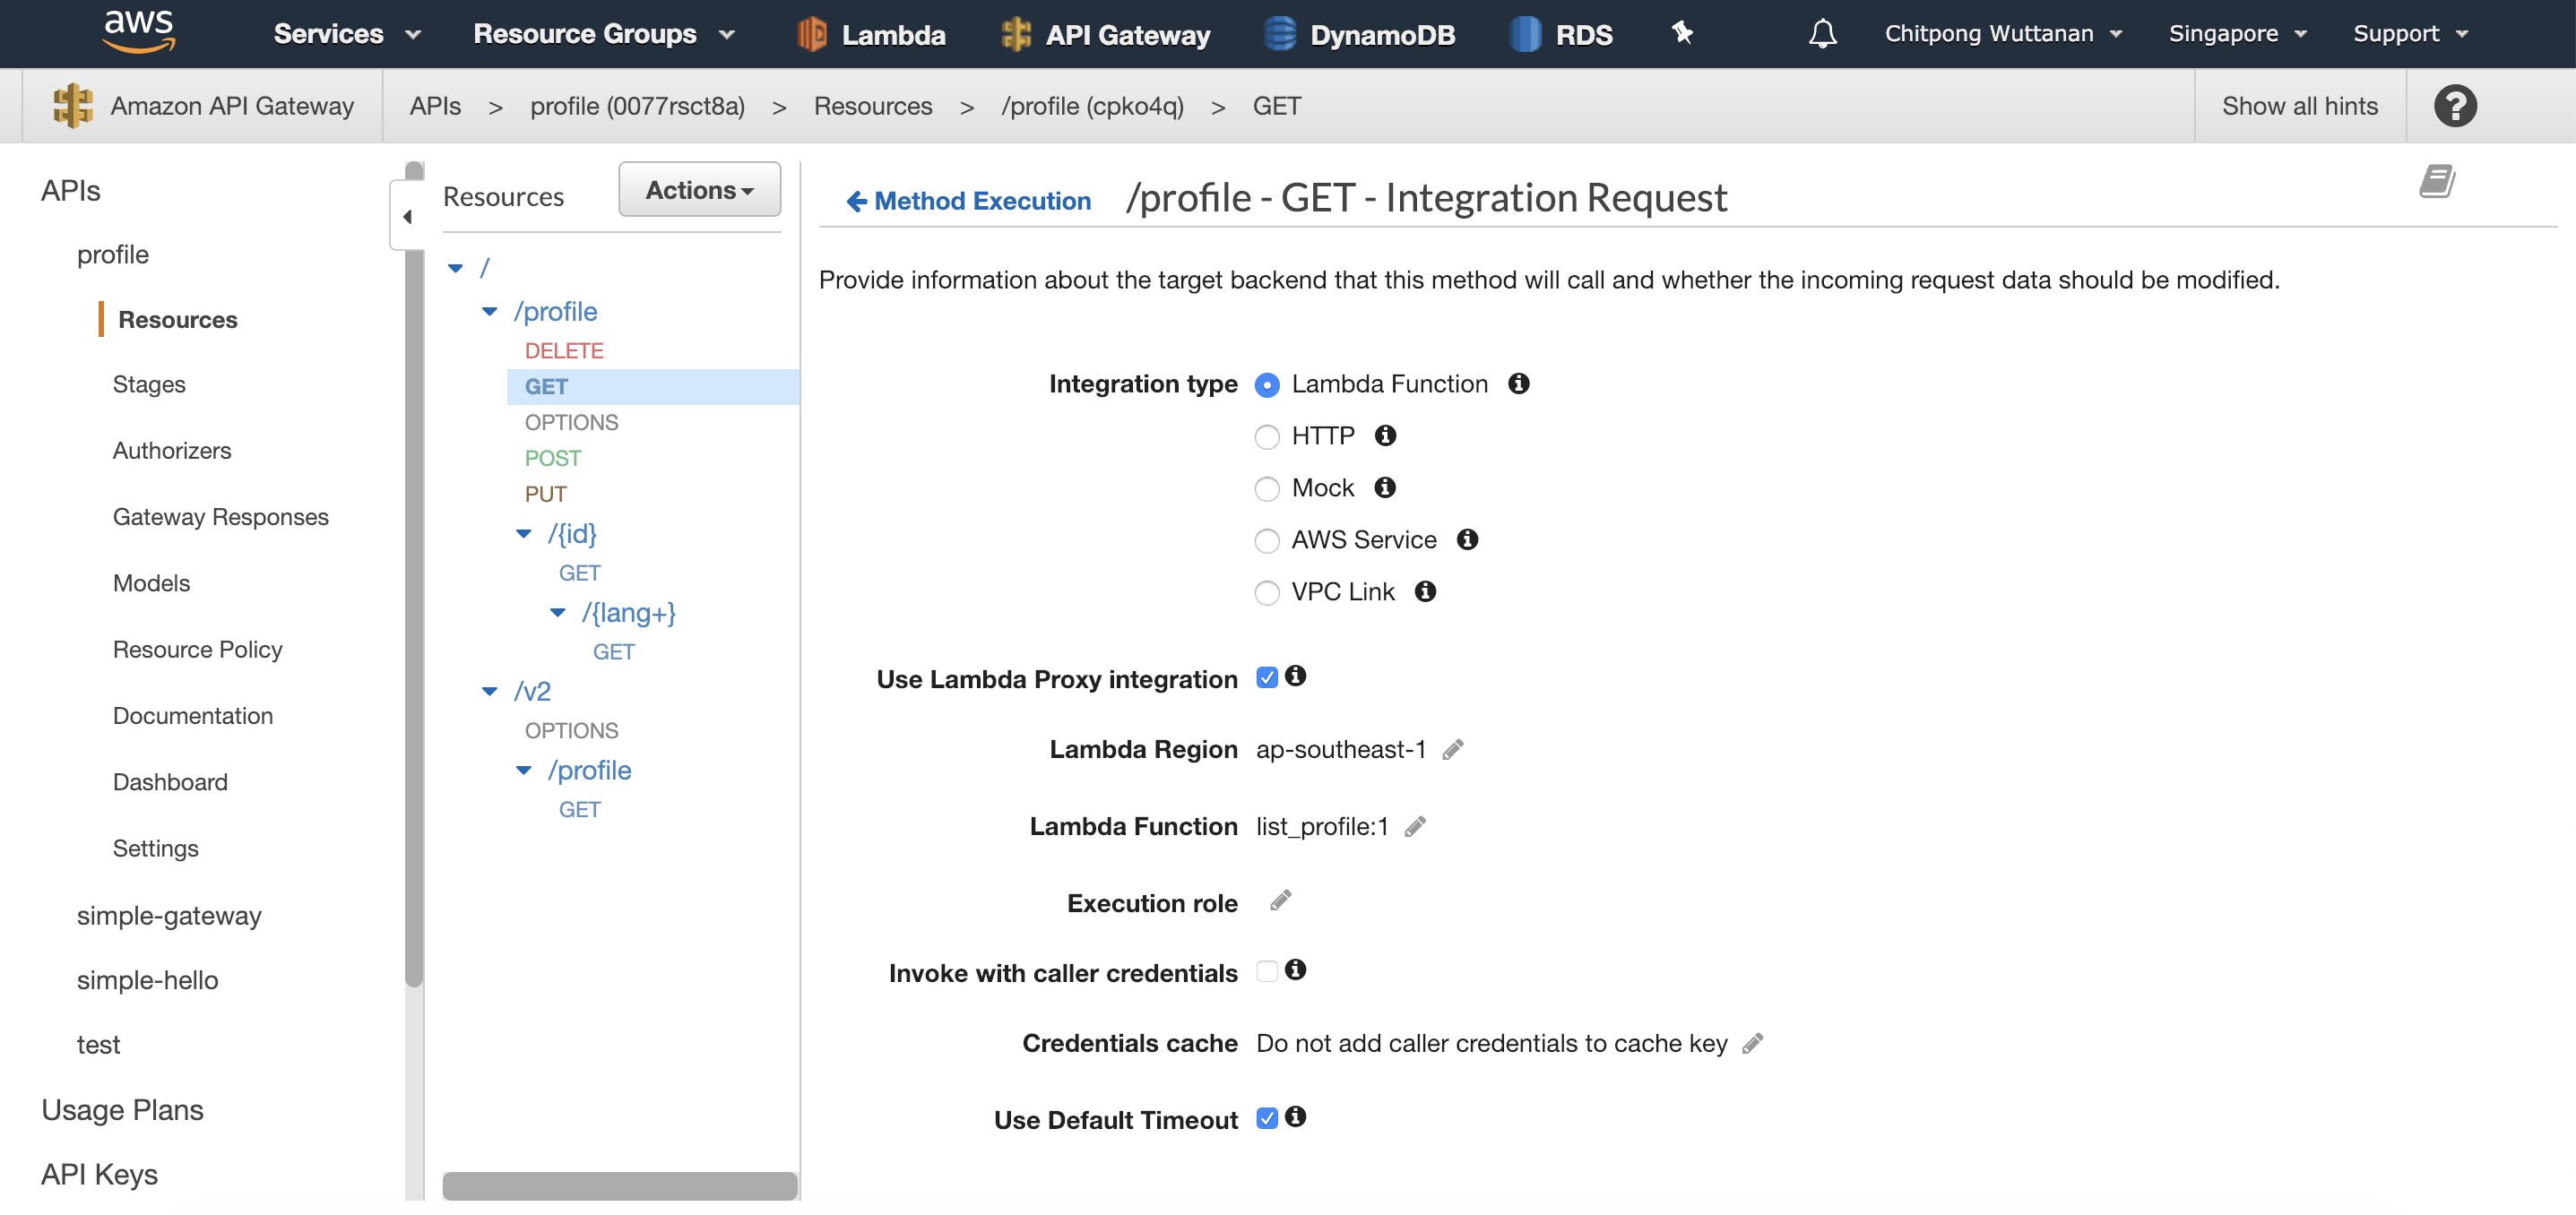Open the Services menu
2576x1215 pixels.
coord(347,34)
